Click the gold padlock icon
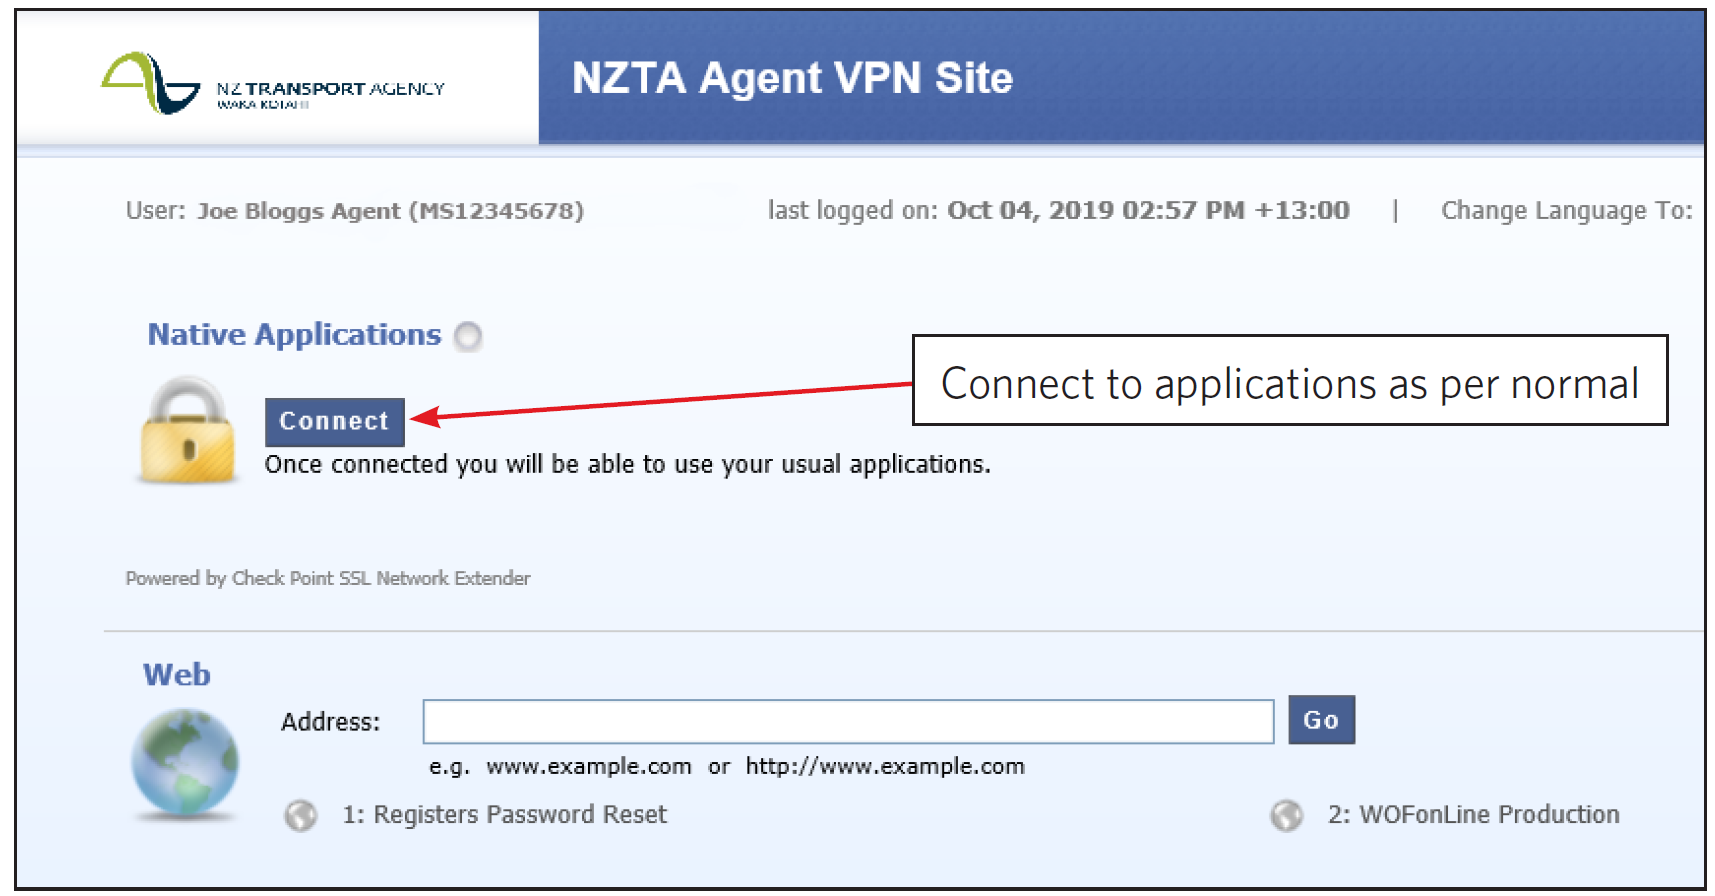1715x896 pixels. pyautogui.click(x=188, y=432)
